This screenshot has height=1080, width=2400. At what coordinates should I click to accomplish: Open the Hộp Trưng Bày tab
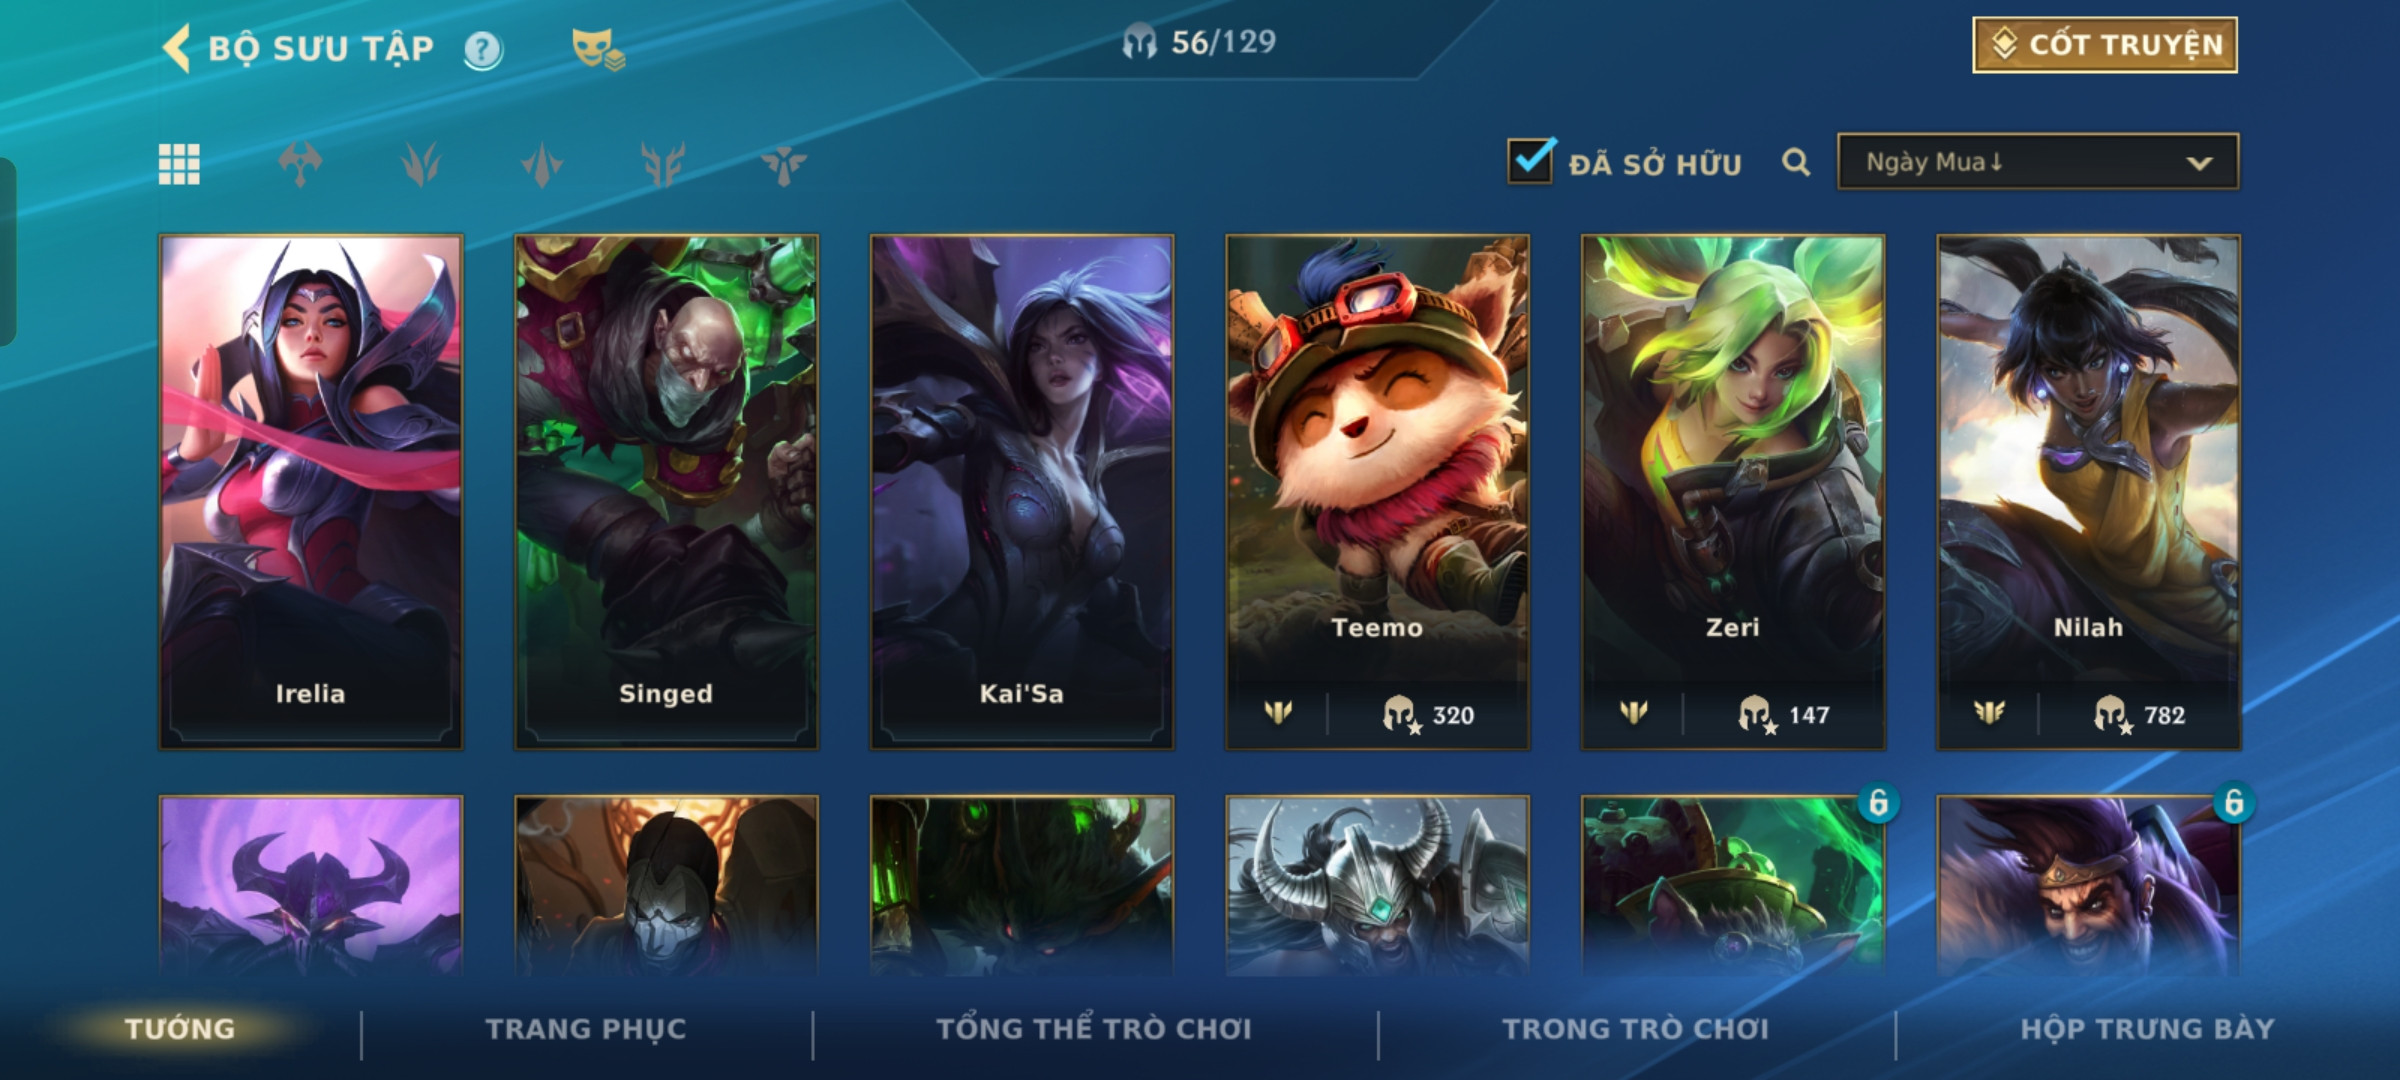click(2147, 1029)
